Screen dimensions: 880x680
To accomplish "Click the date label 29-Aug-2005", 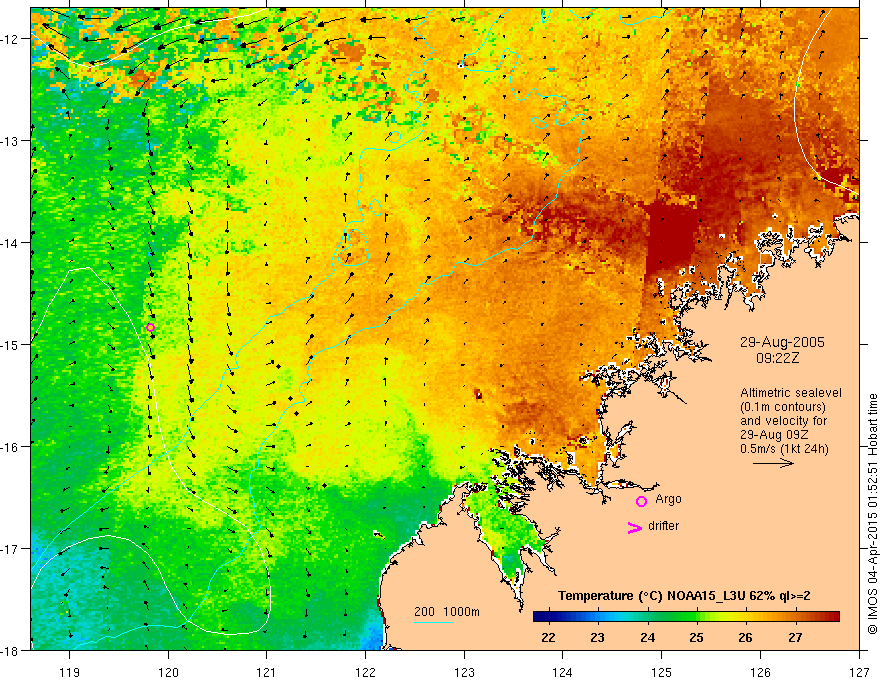I will [782, 342].
